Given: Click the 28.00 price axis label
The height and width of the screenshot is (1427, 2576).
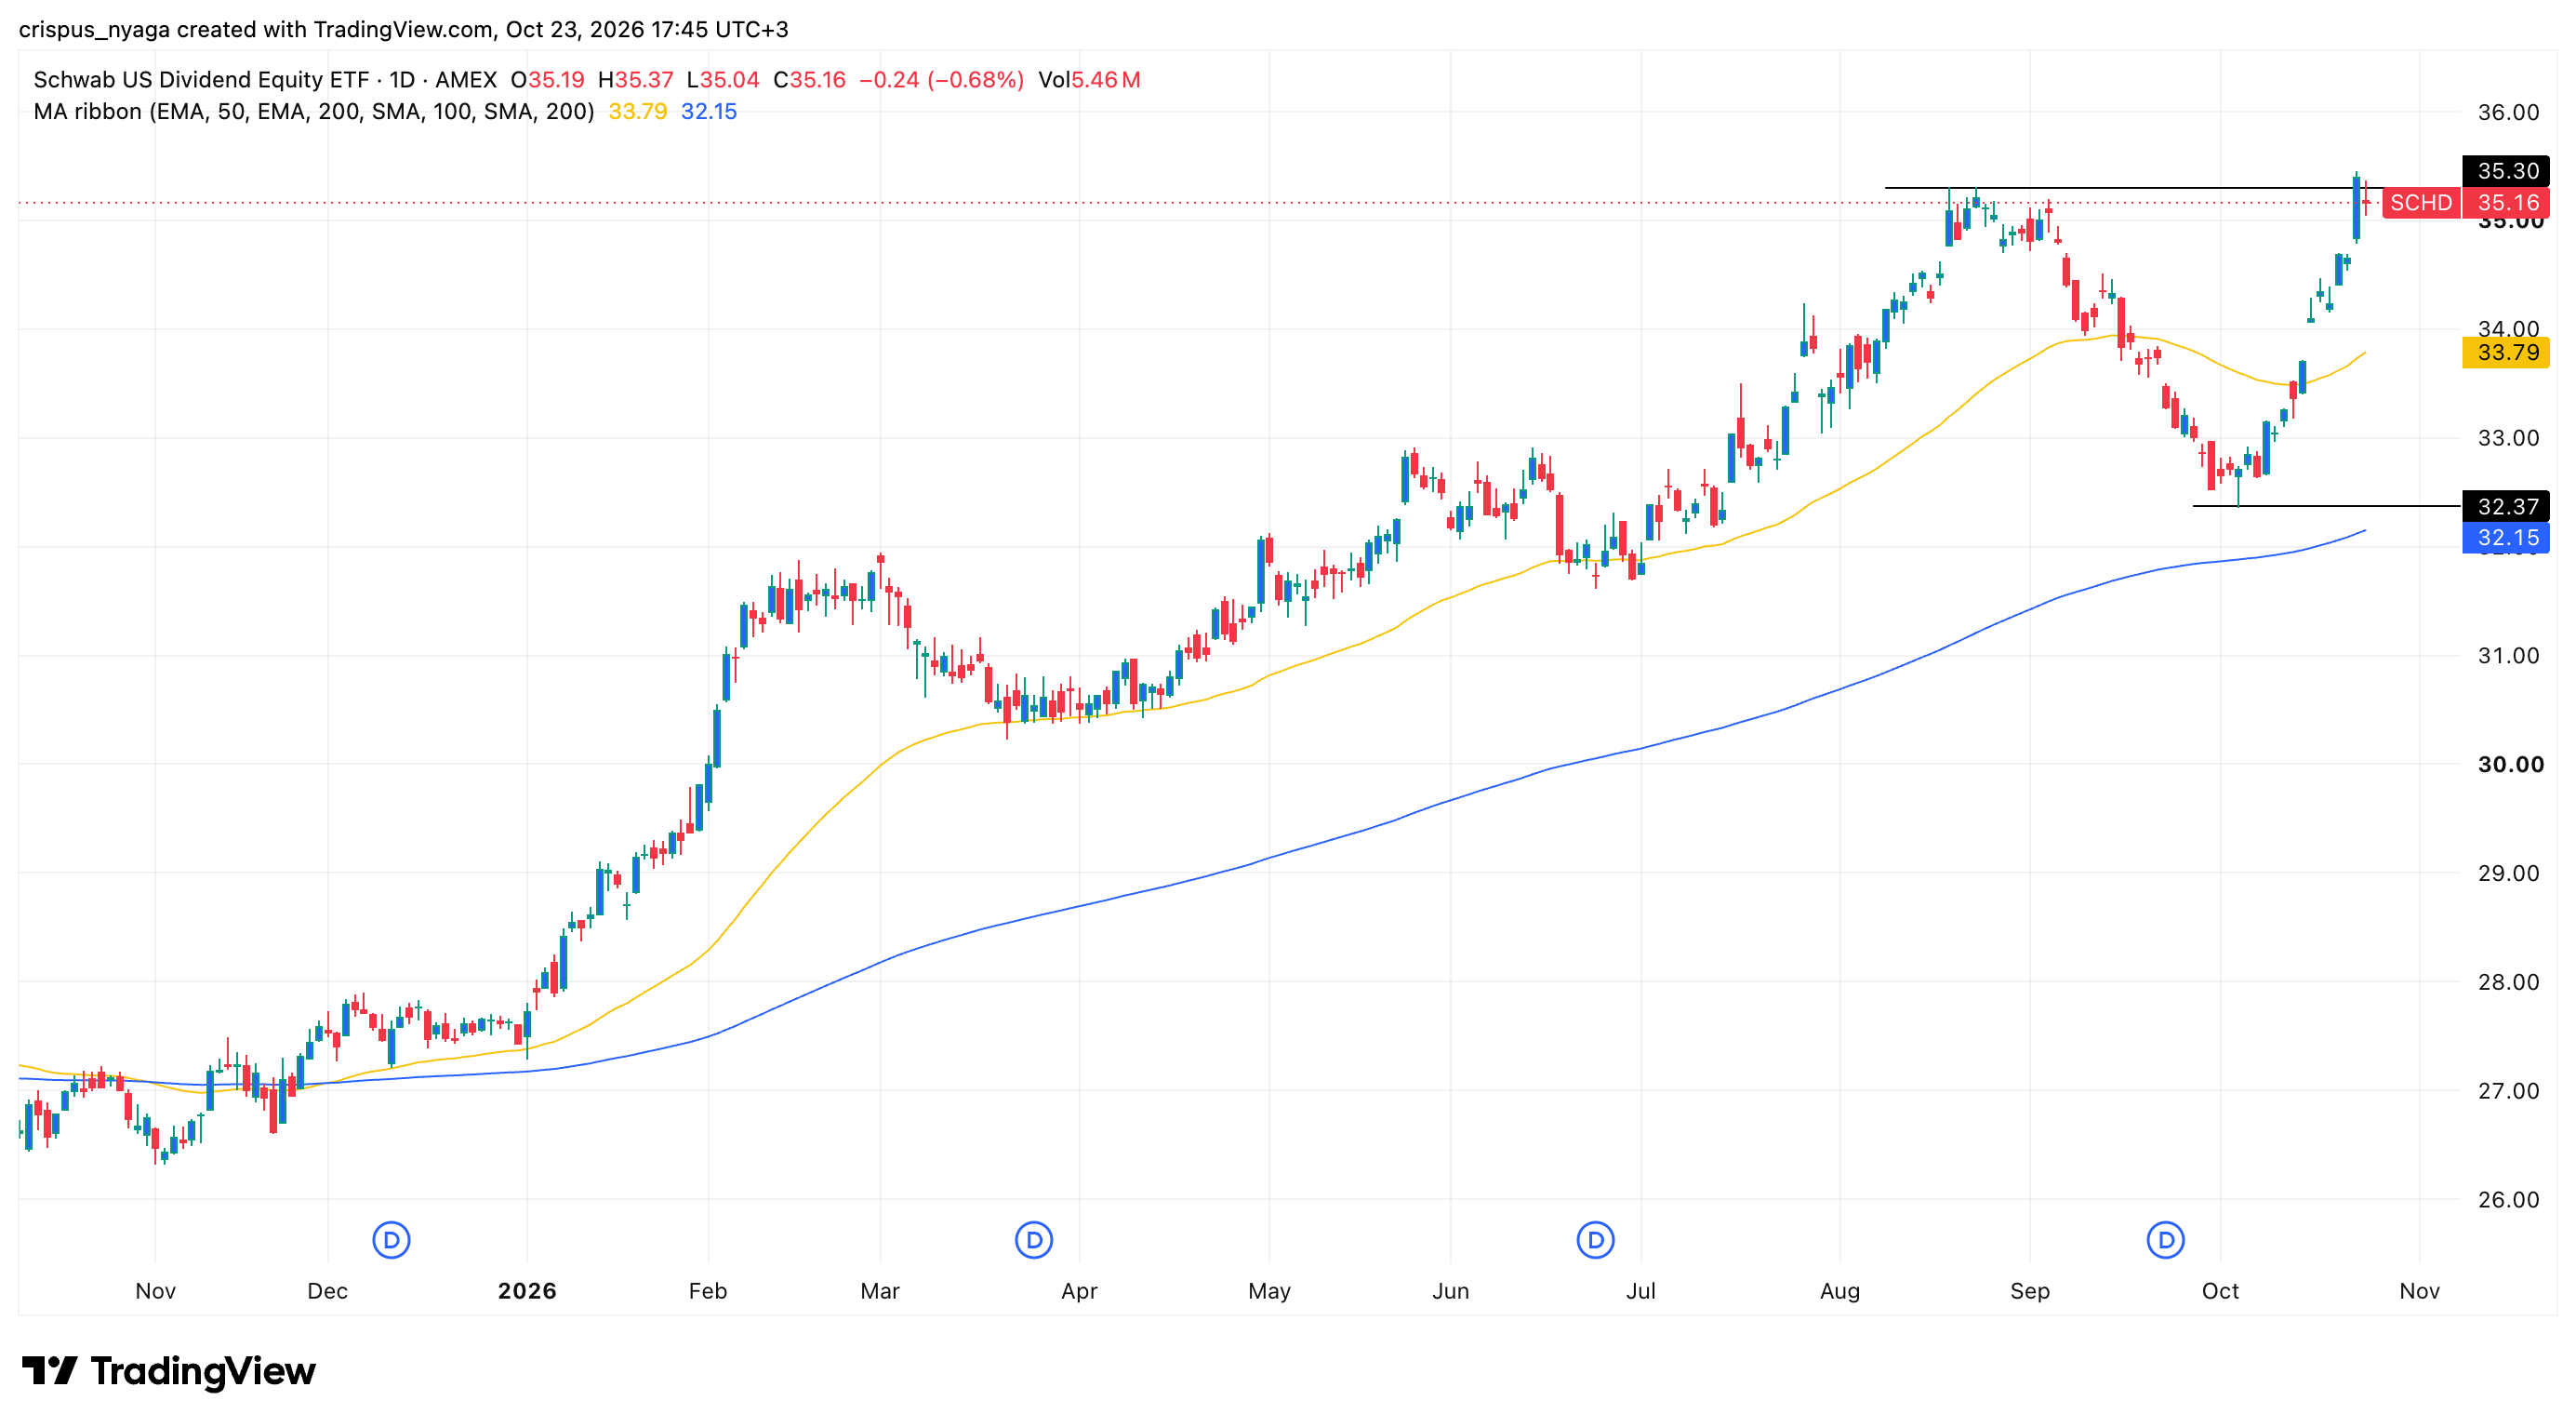Looking at the screenshot, I should coord(2508,982).
